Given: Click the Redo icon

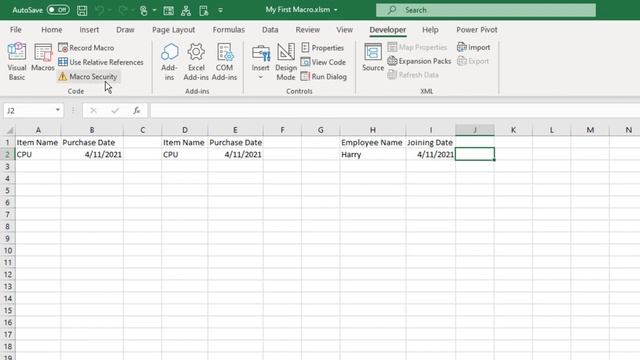Looking at the screenshot, I should click(x=122, y=10).
